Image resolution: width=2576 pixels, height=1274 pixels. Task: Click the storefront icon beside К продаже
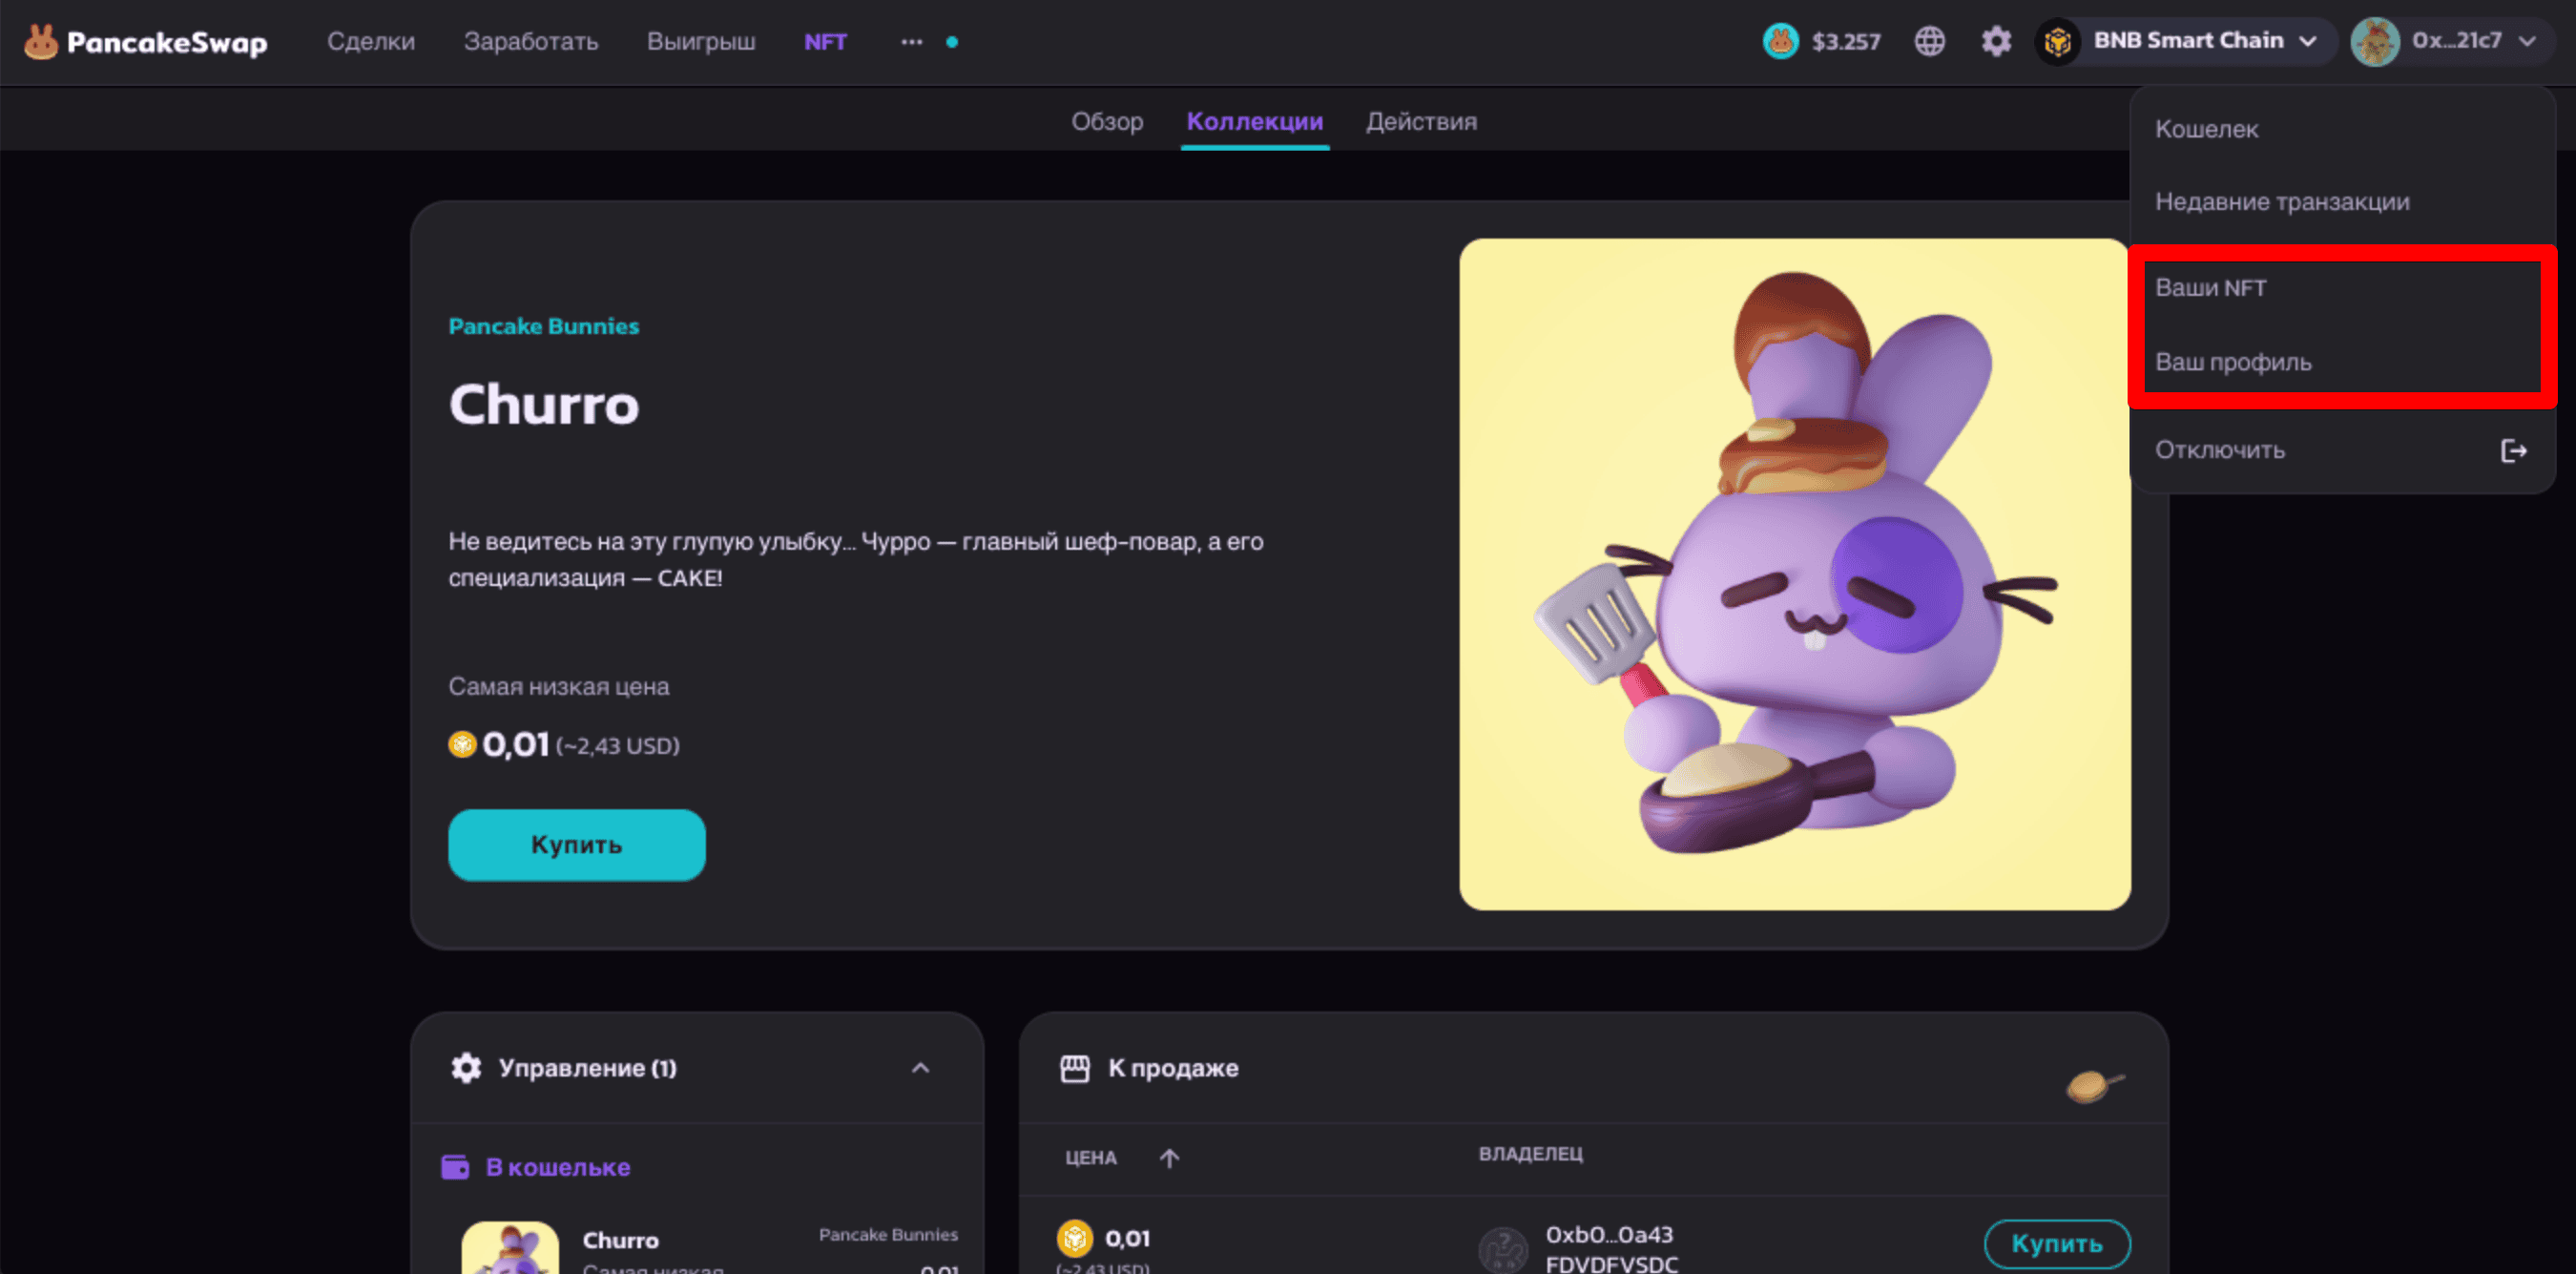1074,1068
